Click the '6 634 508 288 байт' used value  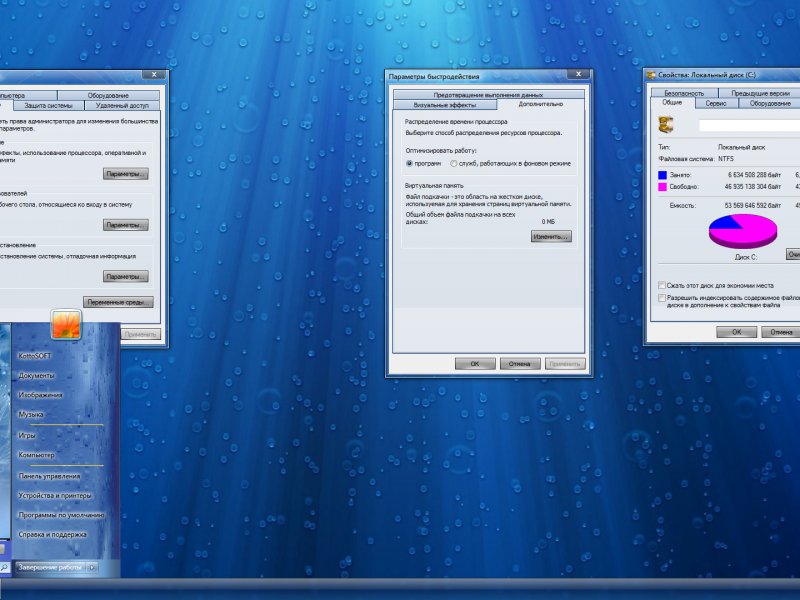pyautogui.click(x=754, y=175)
